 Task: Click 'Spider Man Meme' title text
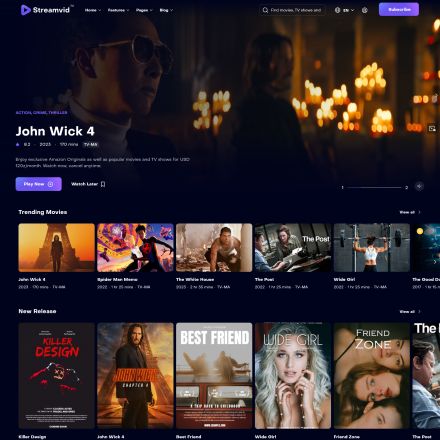click(117, 279)
